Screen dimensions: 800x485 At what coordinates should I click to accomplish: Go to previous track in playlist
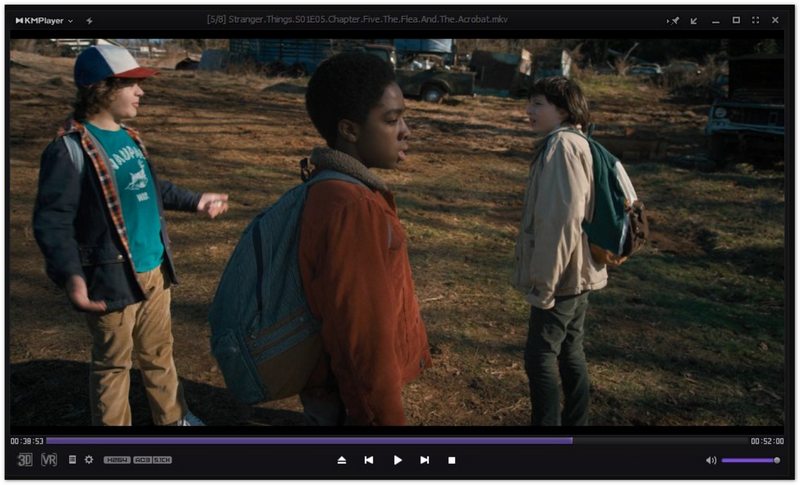point(368,461)
